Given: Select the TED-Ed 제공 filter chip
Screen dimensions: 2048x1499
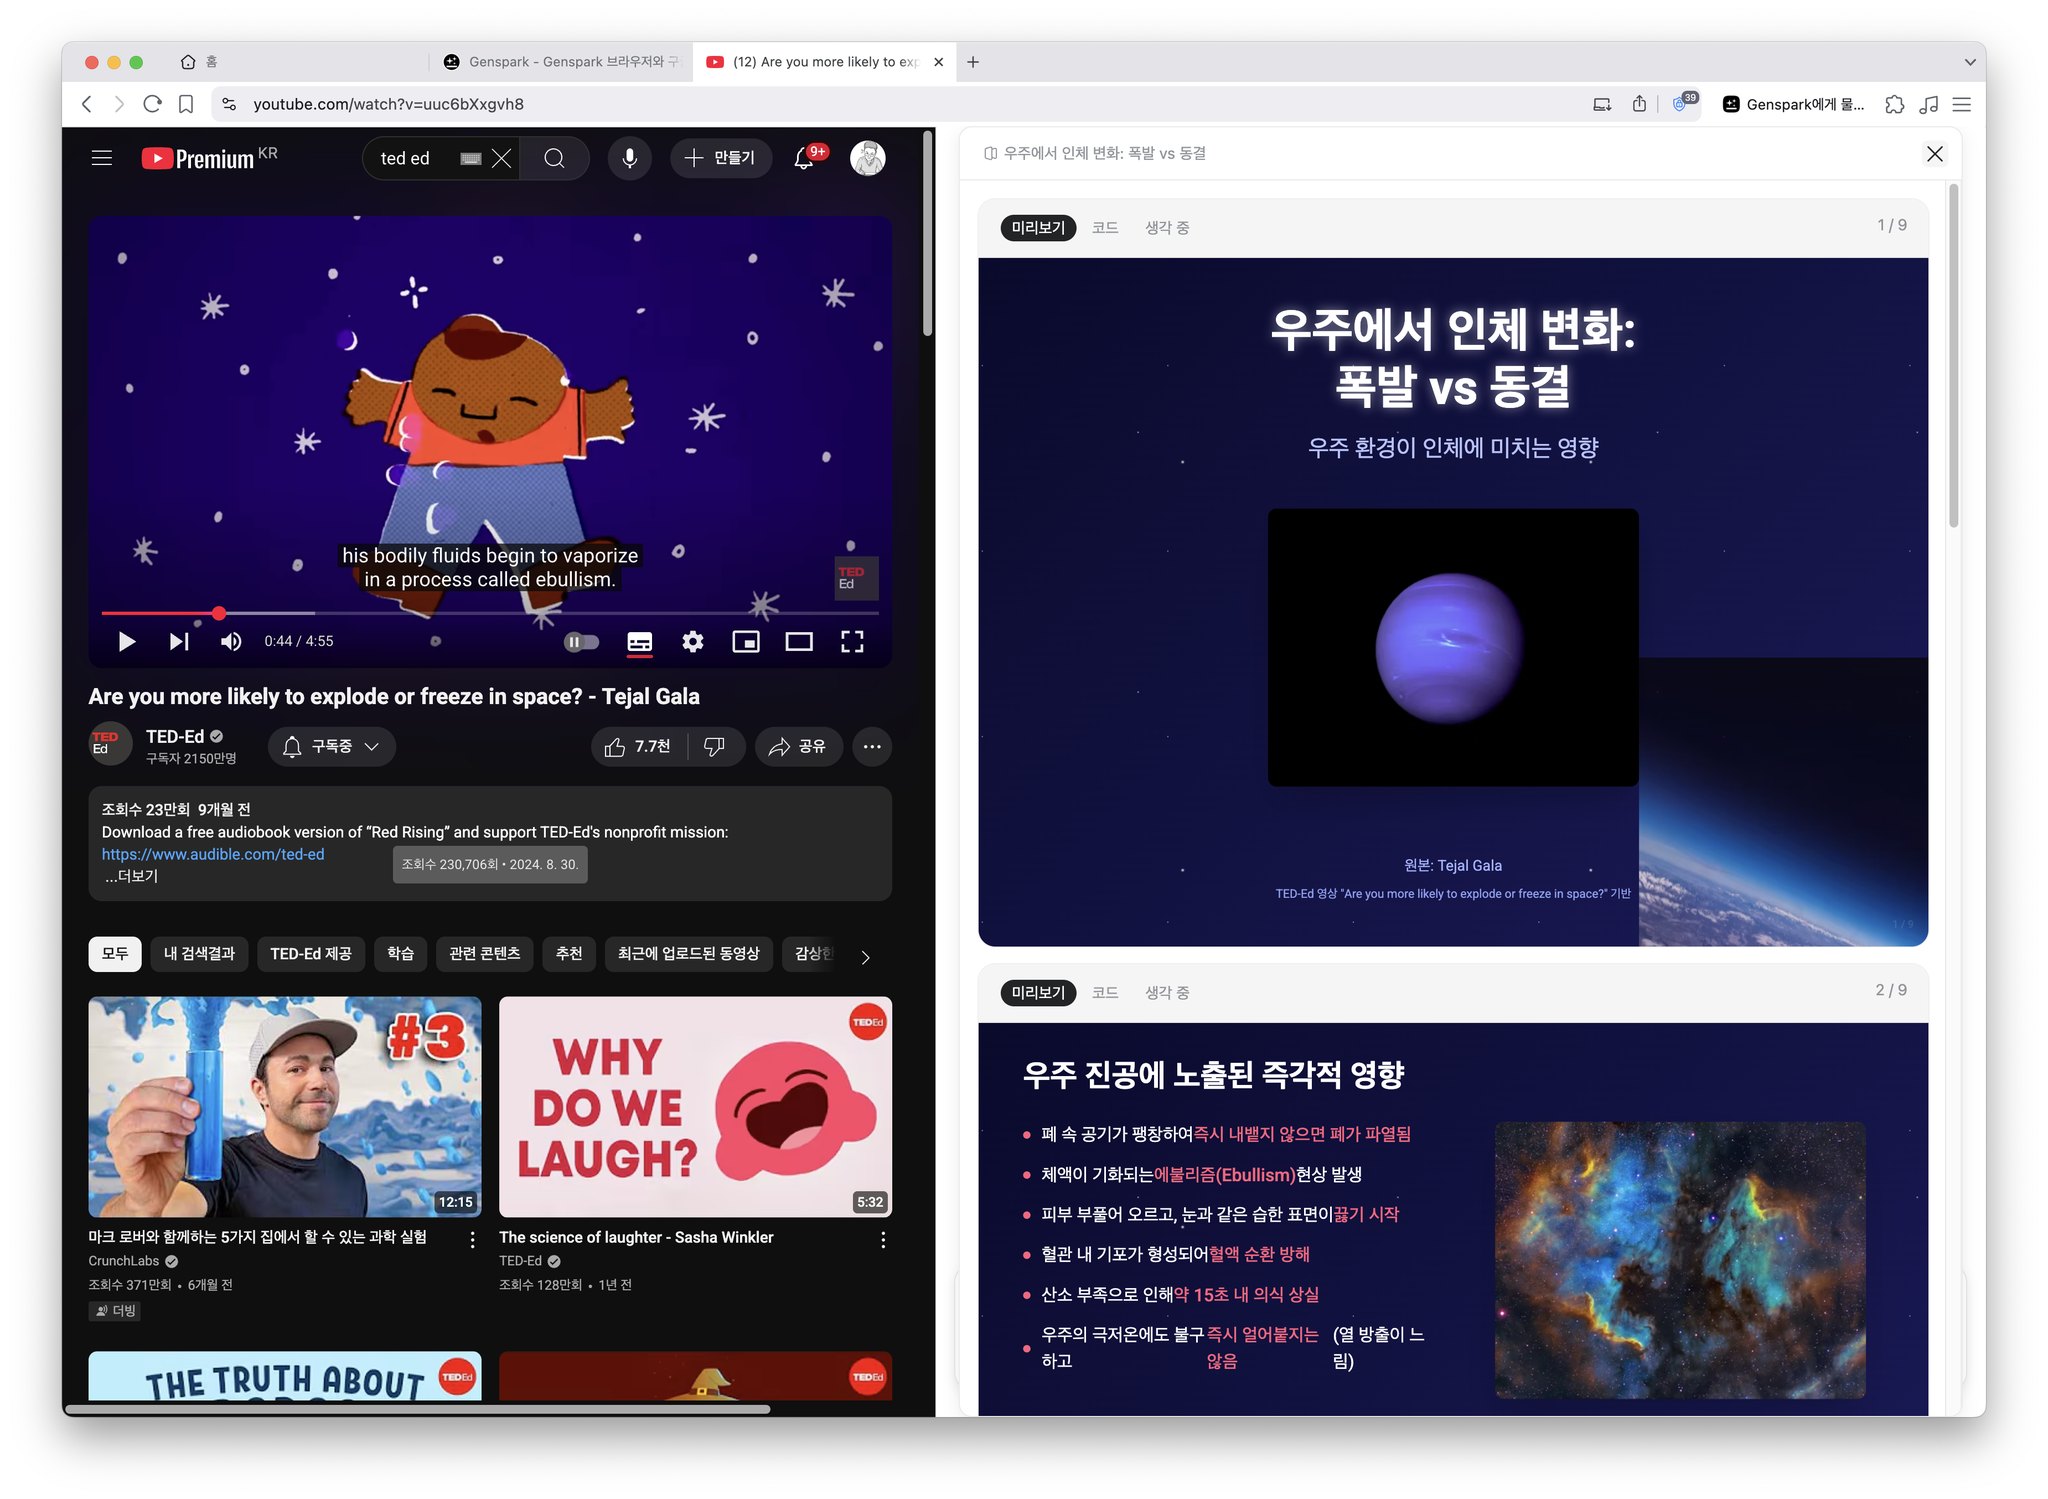Looking at the screenshot, I should click(x=311, y=954).
